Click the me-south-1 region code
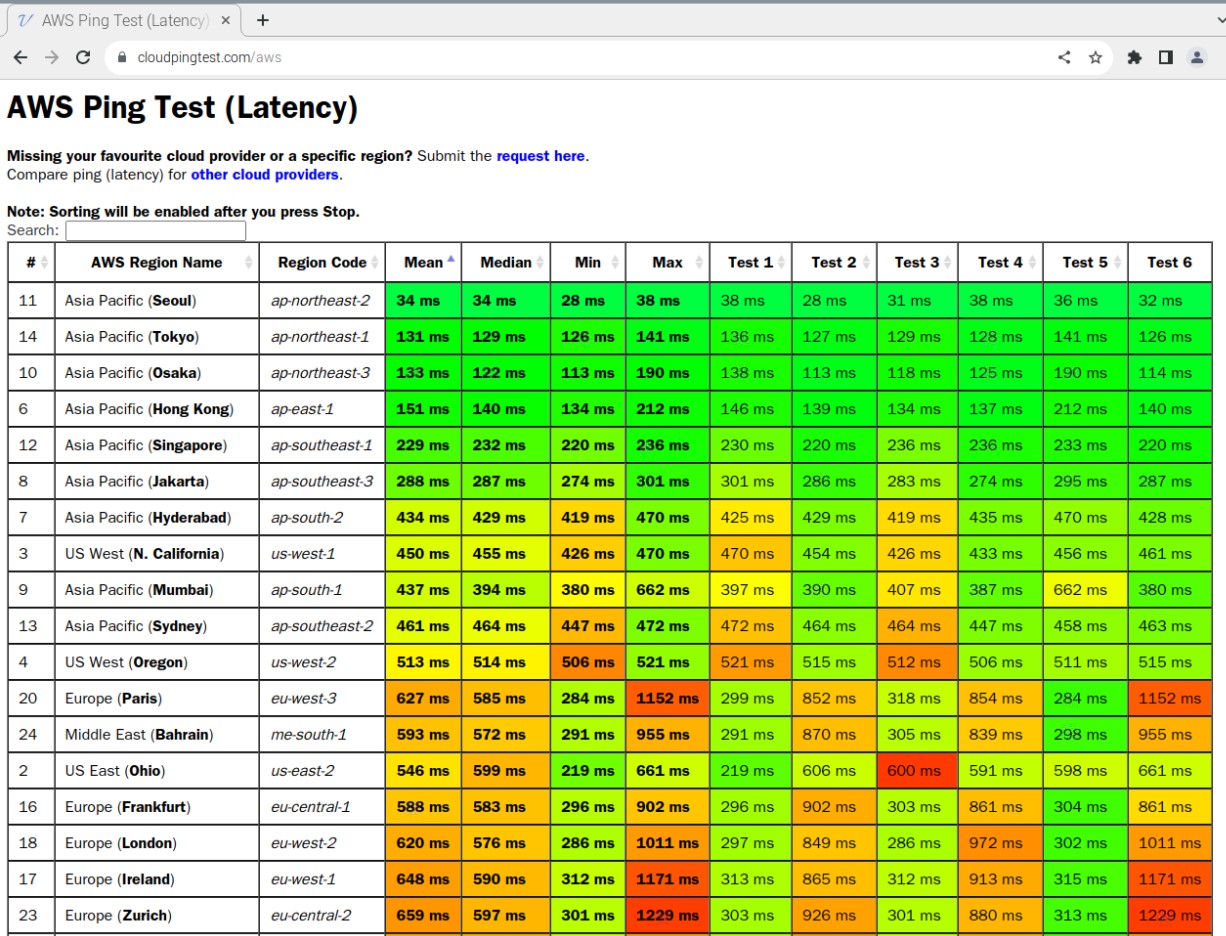 pos(309,734)
